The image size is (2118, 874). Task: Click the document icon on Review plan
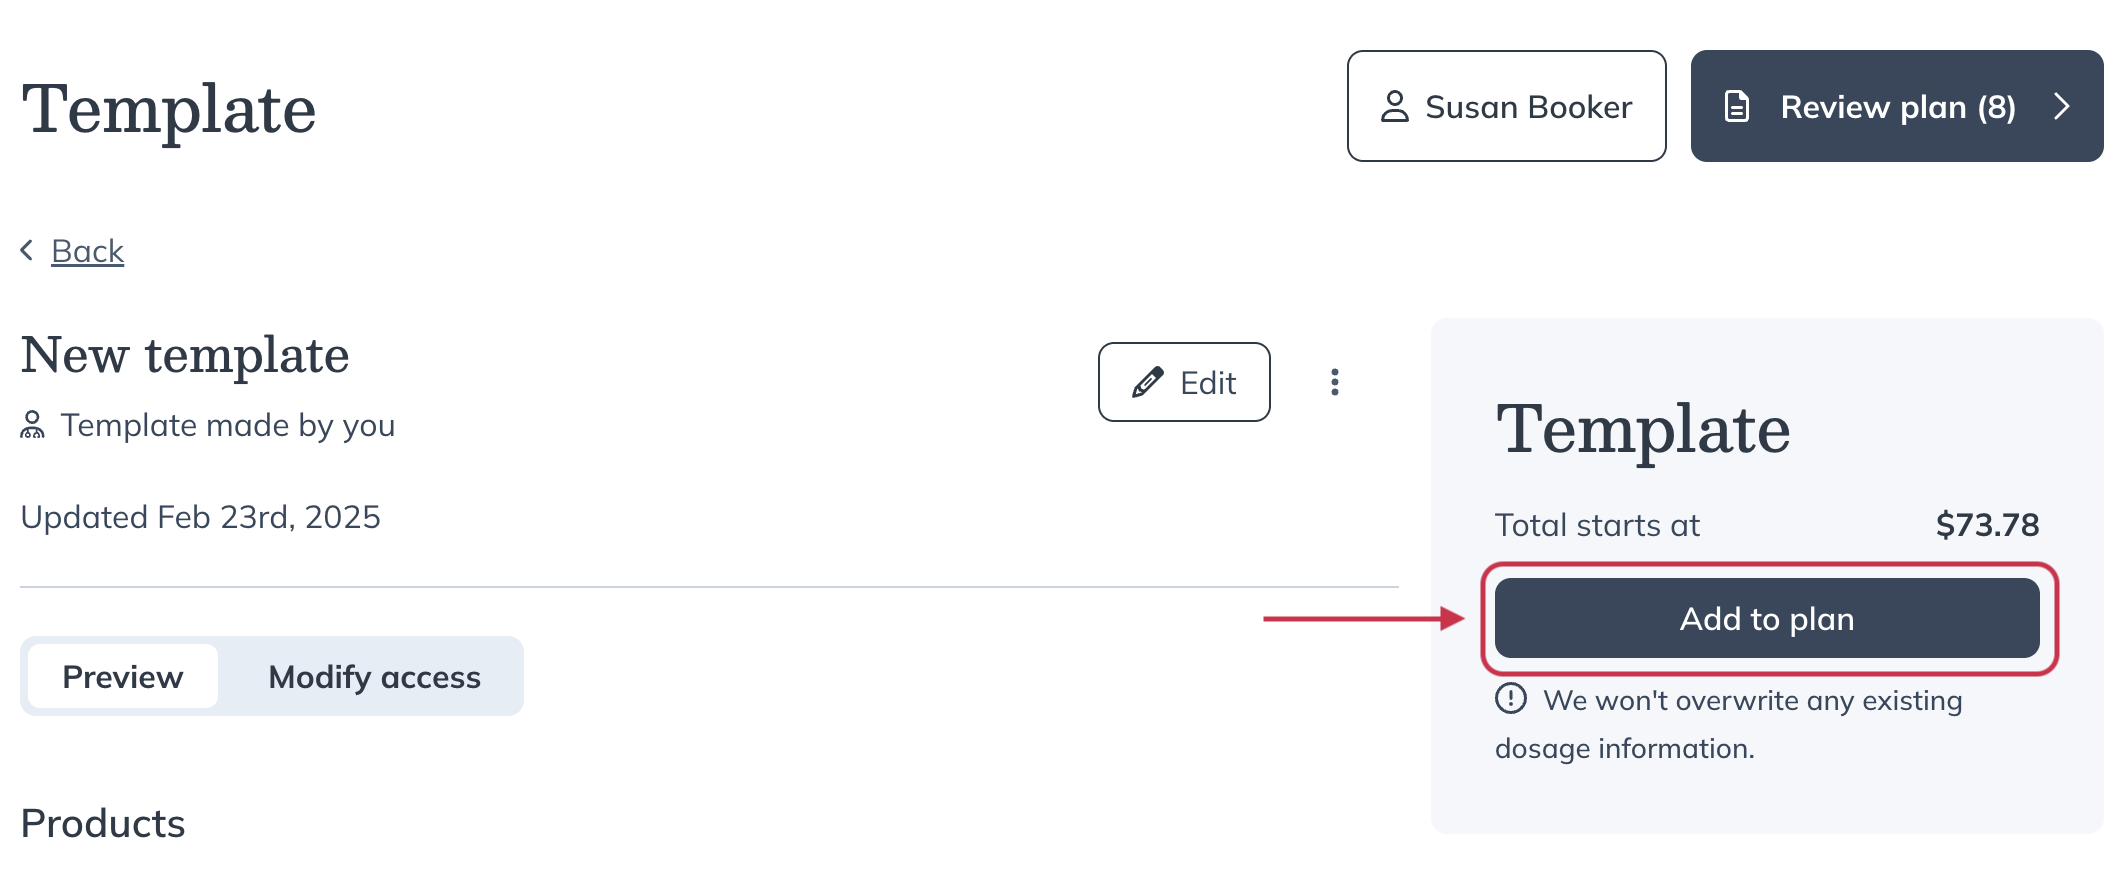(x=1737, y=106)
